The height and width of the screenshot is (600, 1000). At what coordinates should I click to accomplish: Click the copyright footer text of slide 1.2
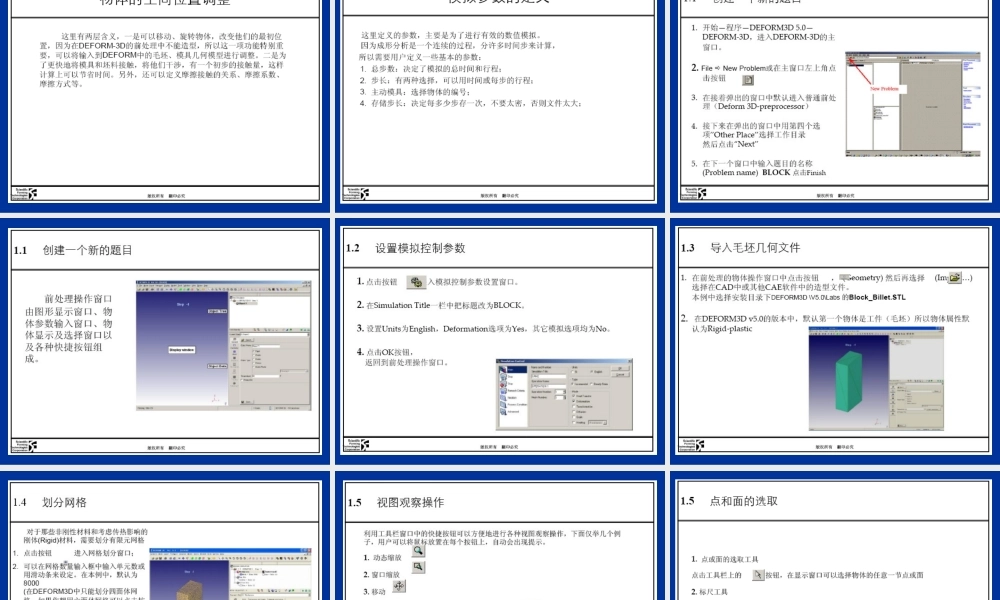click(499, 447)
